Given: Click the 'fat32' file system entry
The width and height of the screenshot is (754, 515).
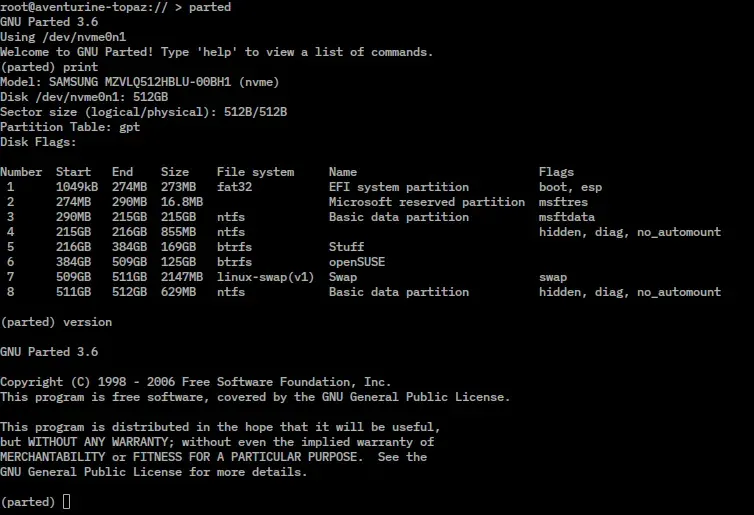Looking at the screenshot, I should tap(235, 187).
